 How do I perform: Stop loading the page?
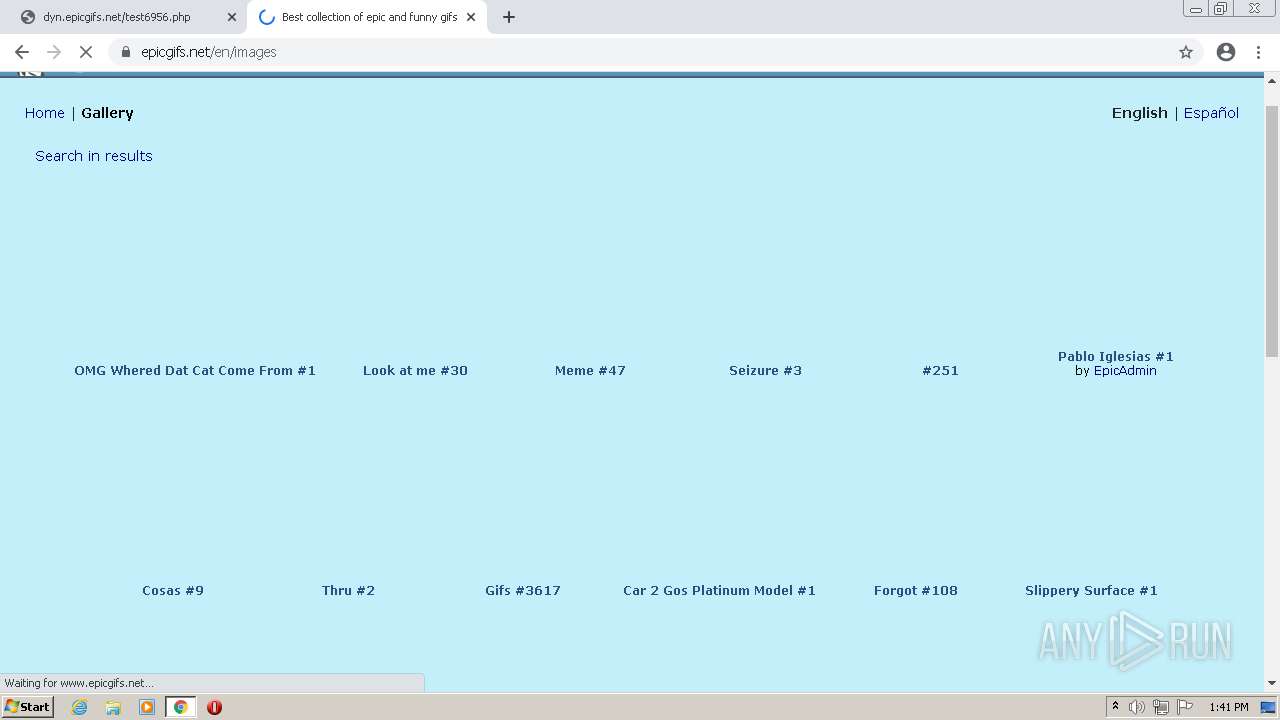tap(86, 52)
